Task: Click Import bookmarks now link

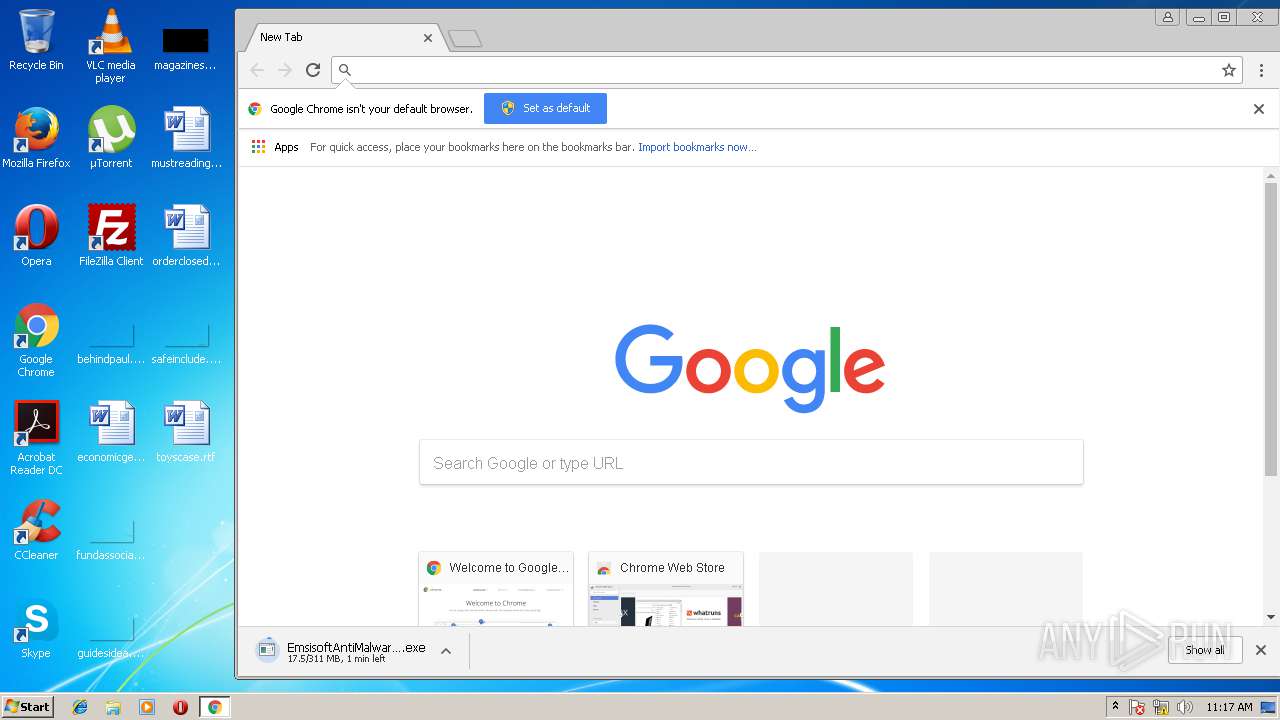Action: [697, 147]
